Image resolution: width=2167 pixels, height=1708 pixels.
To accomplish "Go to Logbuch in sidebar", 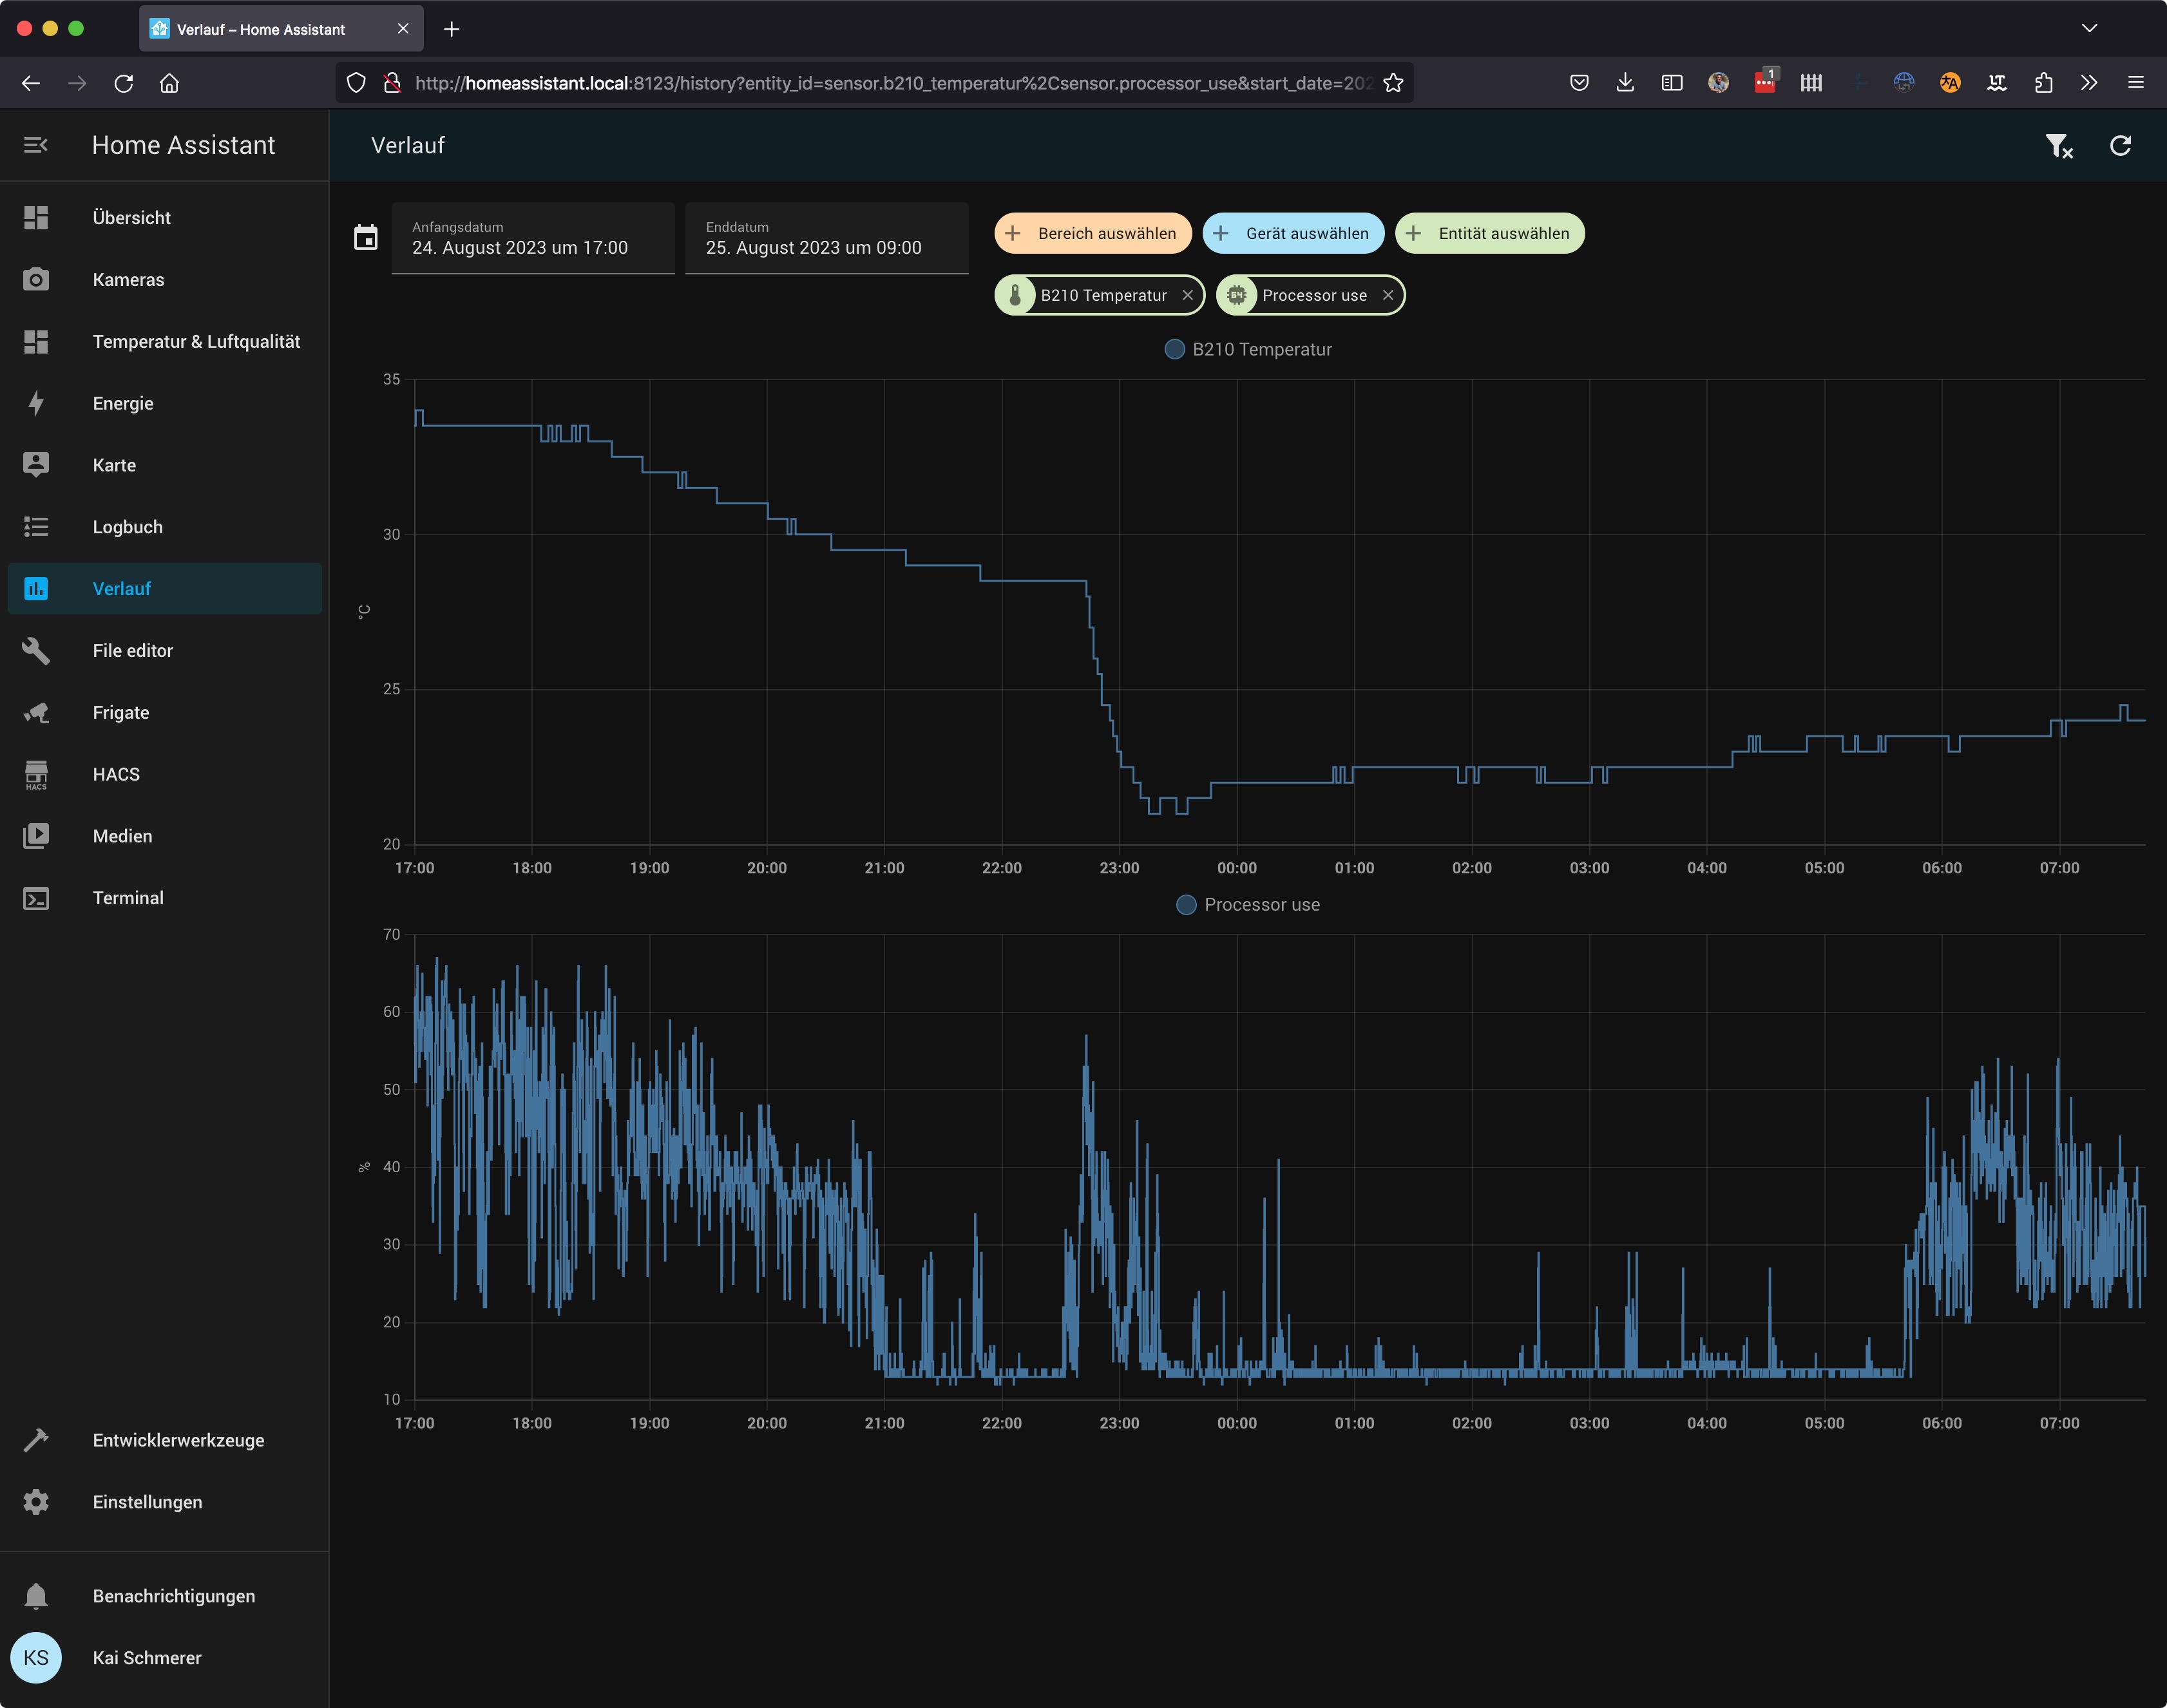I will click(x=127, y=527).
